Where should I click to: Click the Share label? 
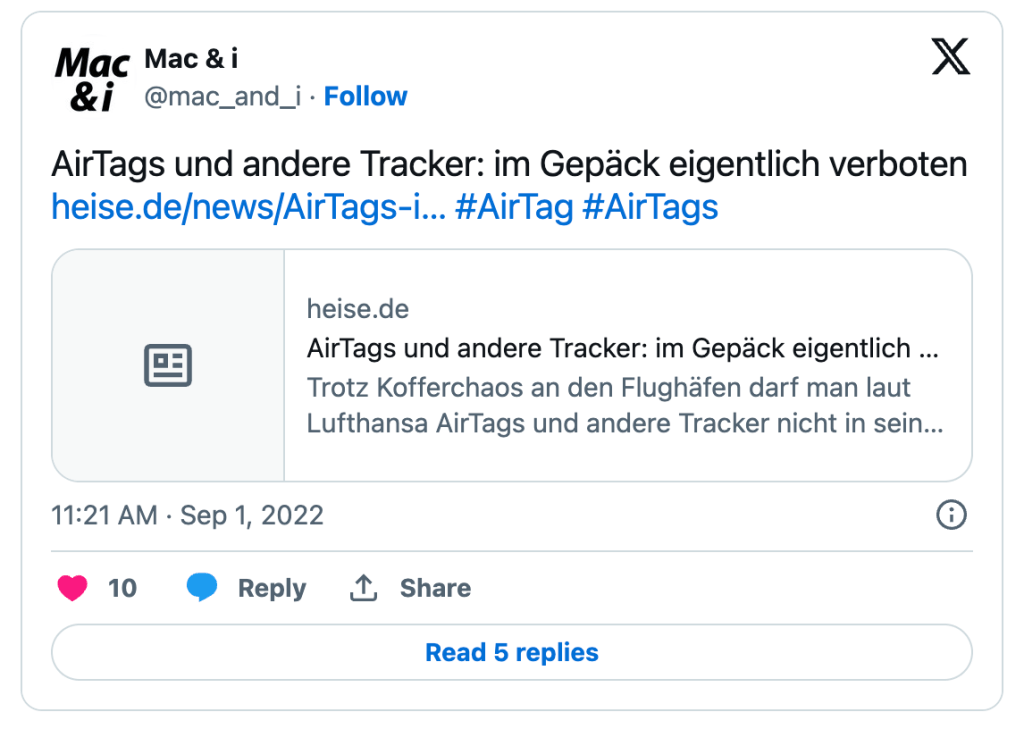pos(435,588)
